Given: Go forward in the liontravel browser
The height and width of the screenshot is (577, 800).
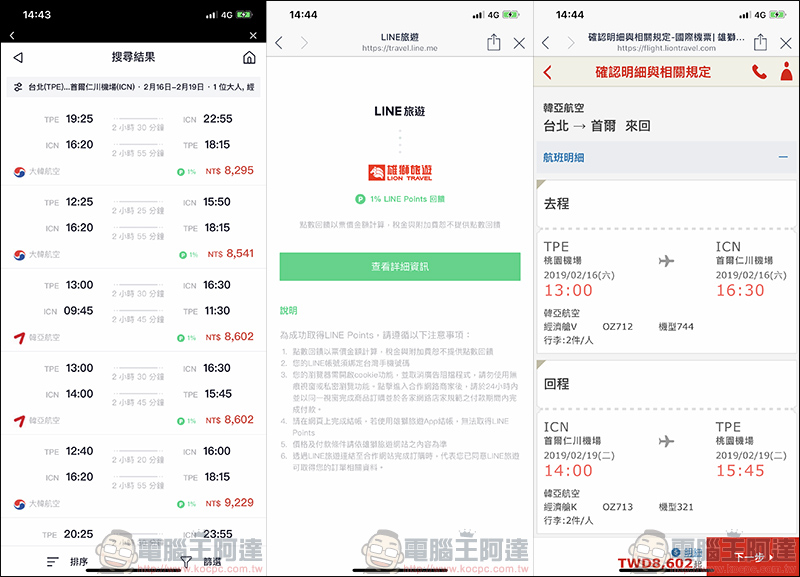Looking at the screenshot, I should tap(571, 43).
